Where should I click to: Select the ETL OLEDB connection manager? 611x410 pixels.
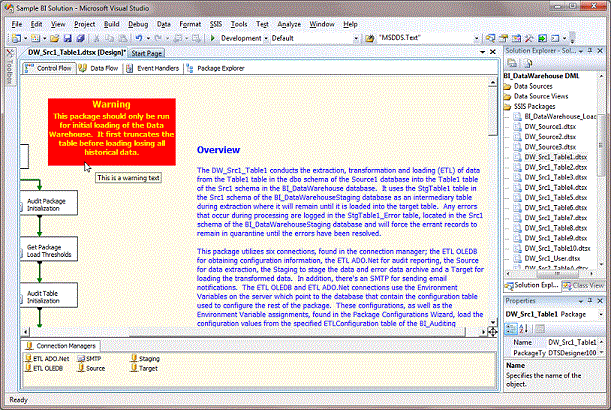(44, 368)
